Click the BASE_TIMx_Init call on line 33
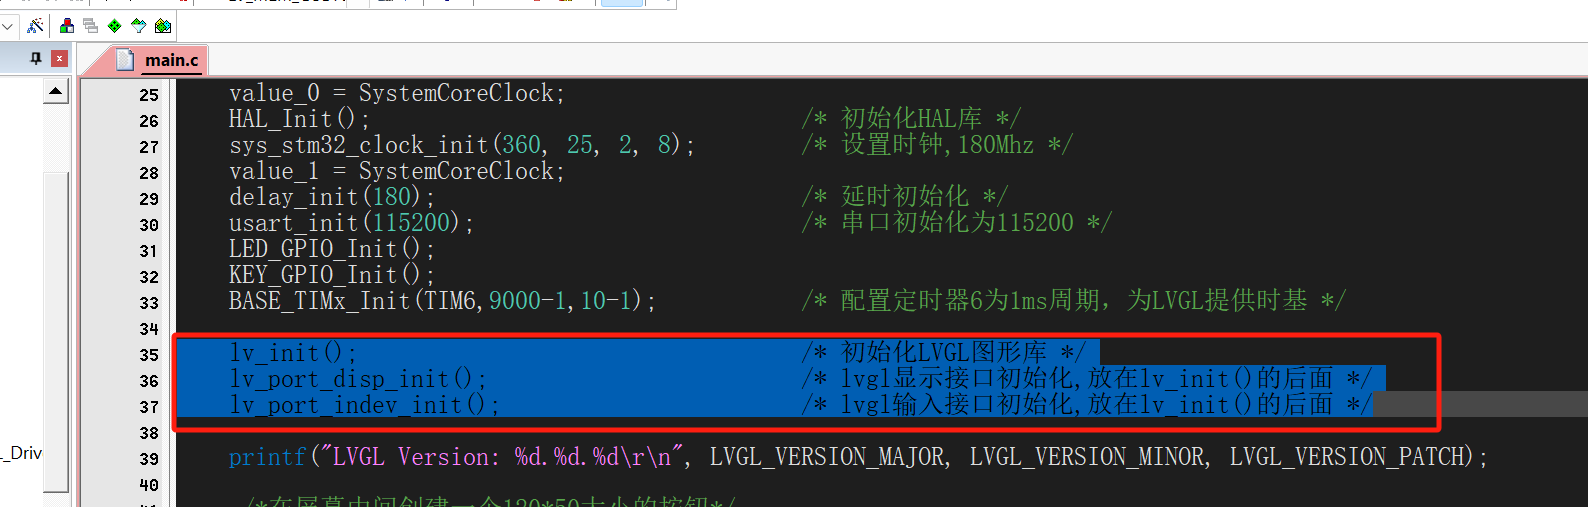 pos(319,300)
